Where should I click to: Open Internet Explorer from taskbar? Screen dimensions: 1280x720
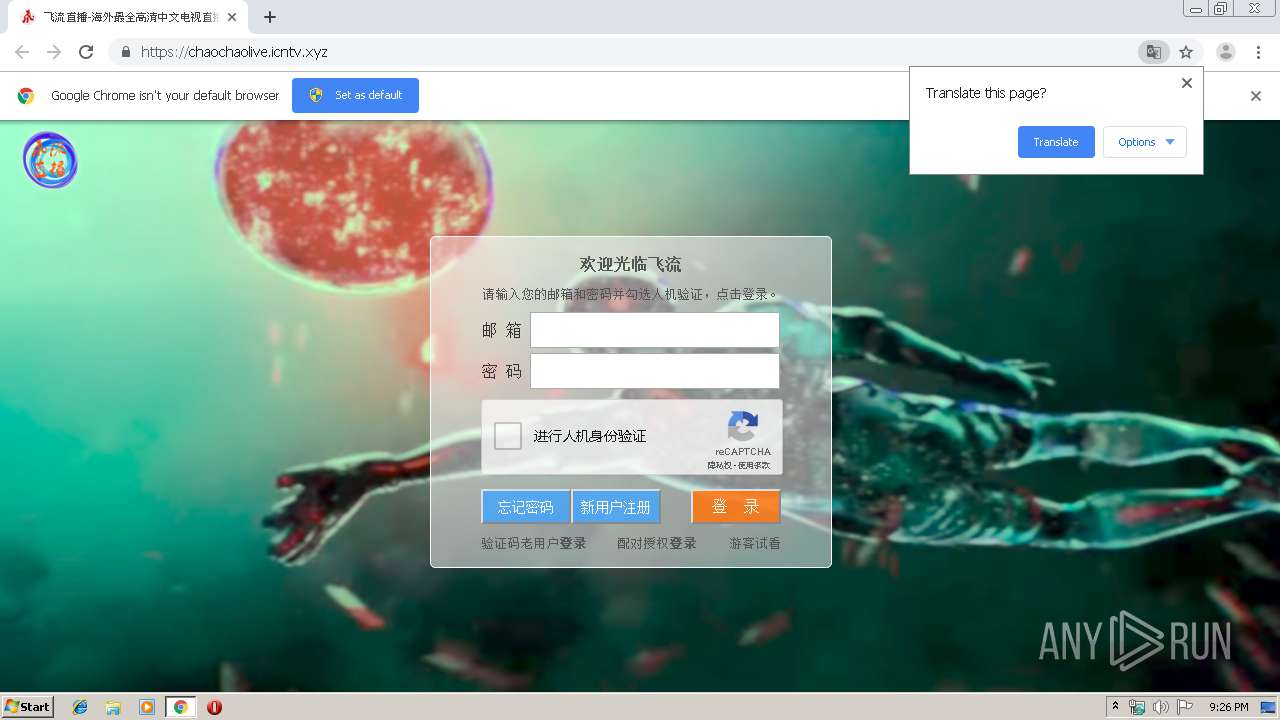[x=80, y=707]
